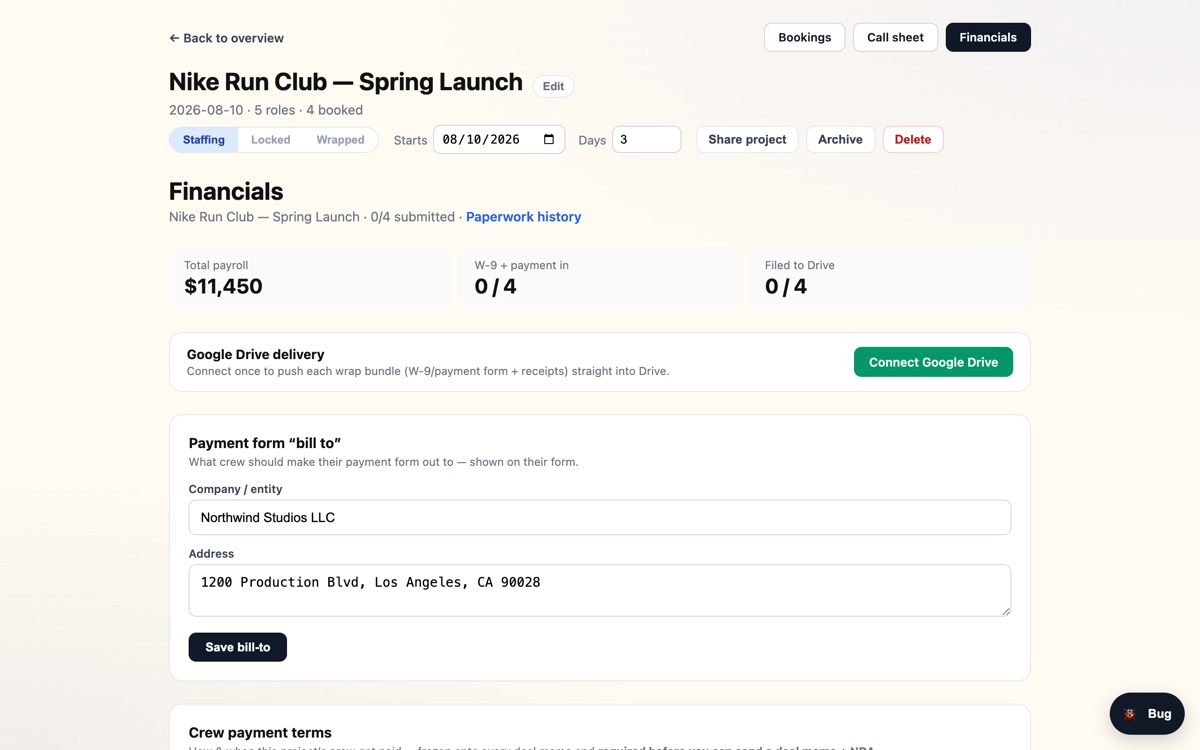Open the Bookings tab
Screen dimensions: 1200x750
pos(805,37)
